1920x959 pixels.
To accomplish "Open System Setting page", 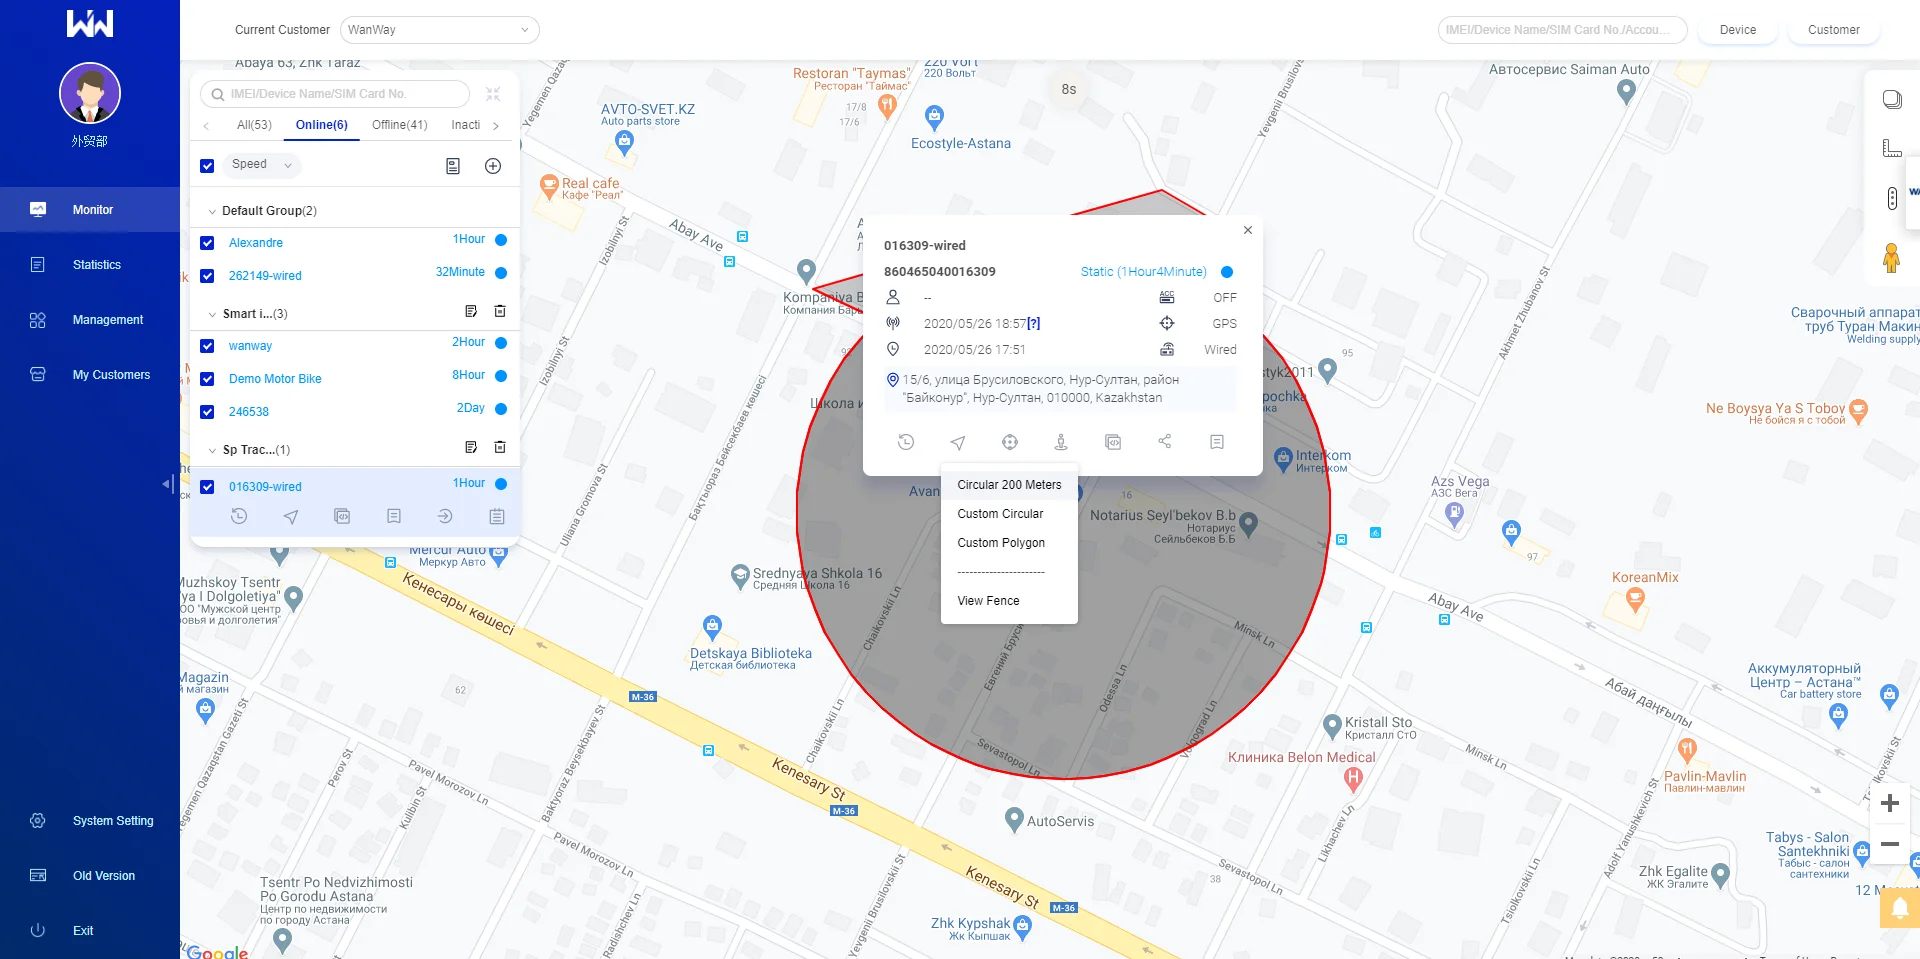I will (x=90, y=821).
